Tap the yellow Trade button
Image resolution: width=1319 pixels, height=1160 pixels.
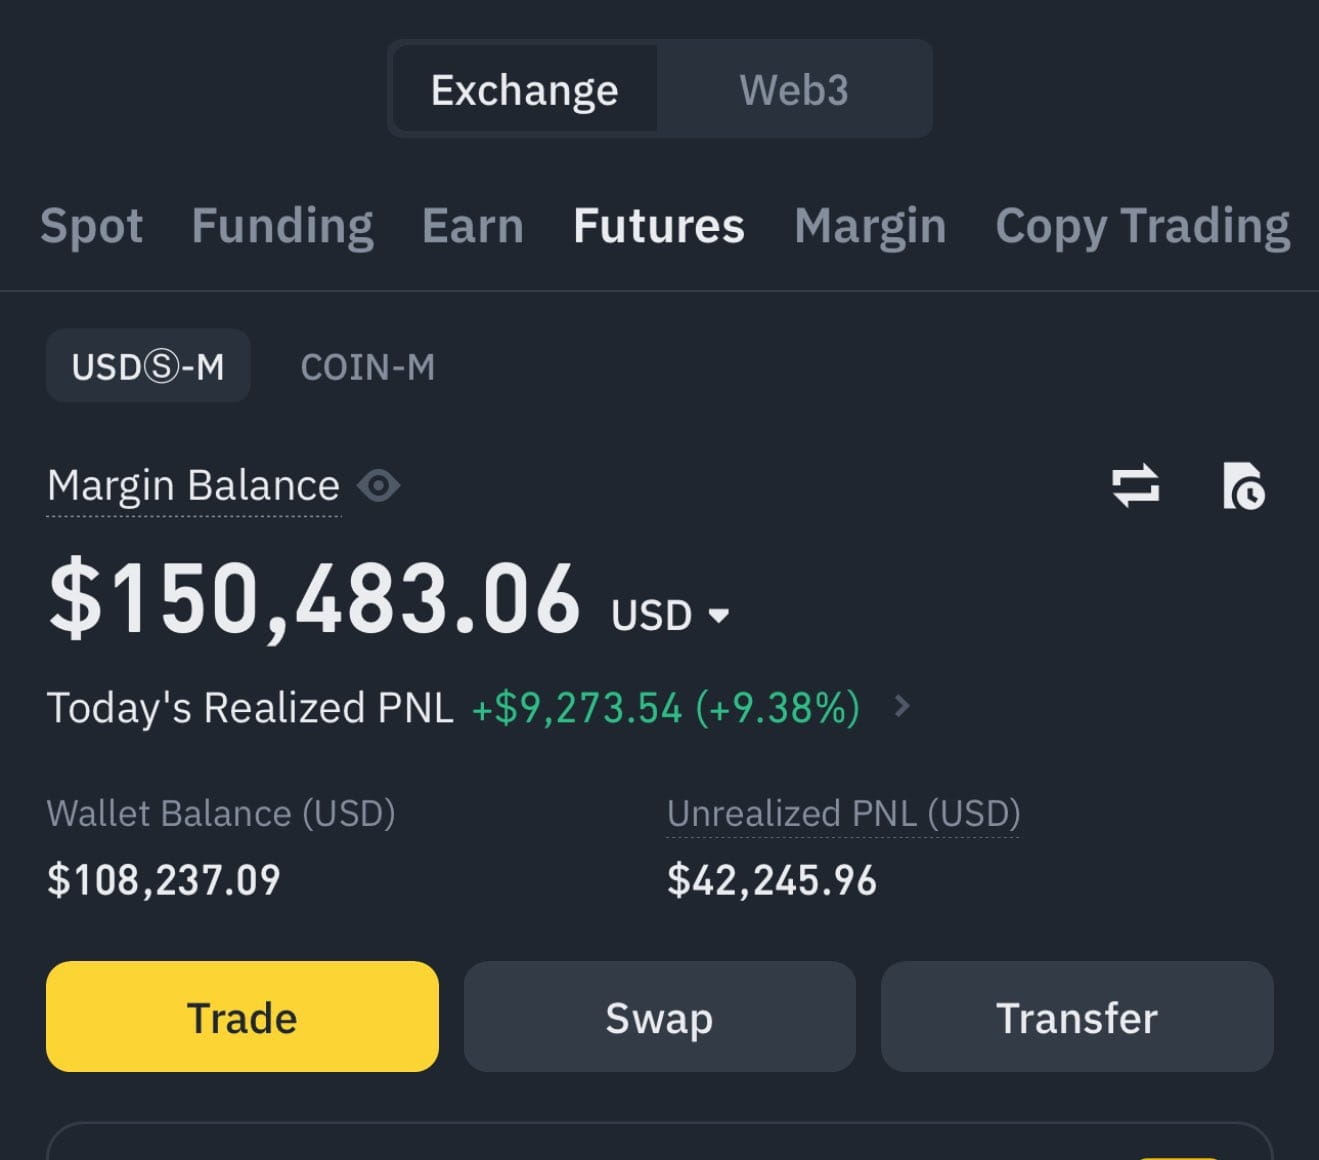[x=242, y=1017]
